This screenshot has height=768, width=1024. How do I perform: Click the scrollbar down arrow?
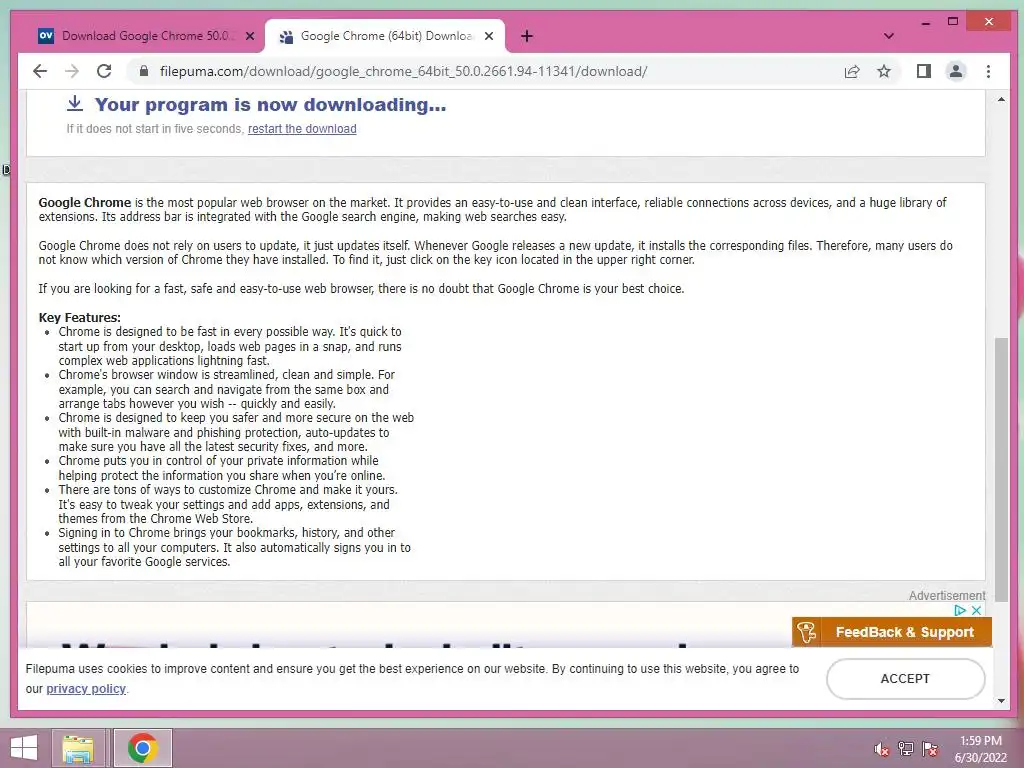(x=1001, y=701)
